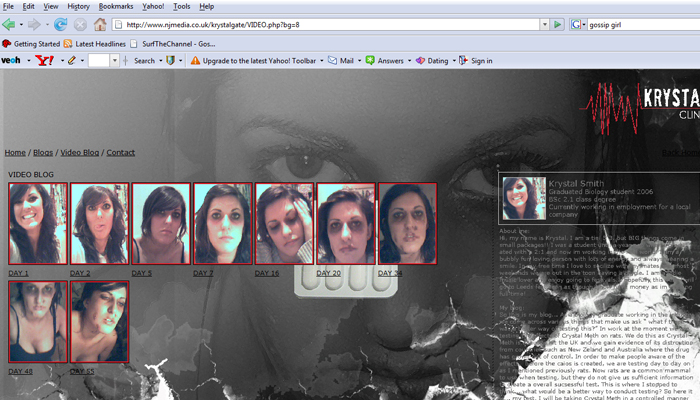Viewport: 700px width, 400px height.
Task: Open the History menu
Action: (78, 6)
